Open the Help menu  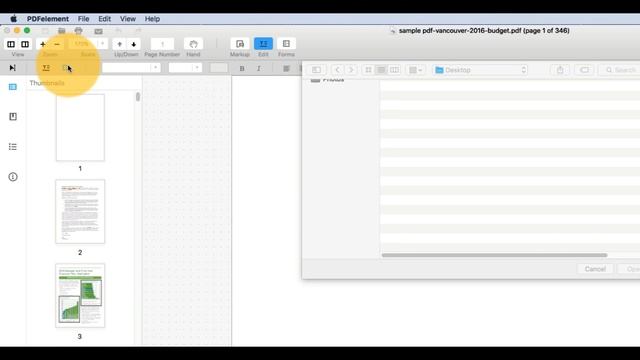pos(152,19)
